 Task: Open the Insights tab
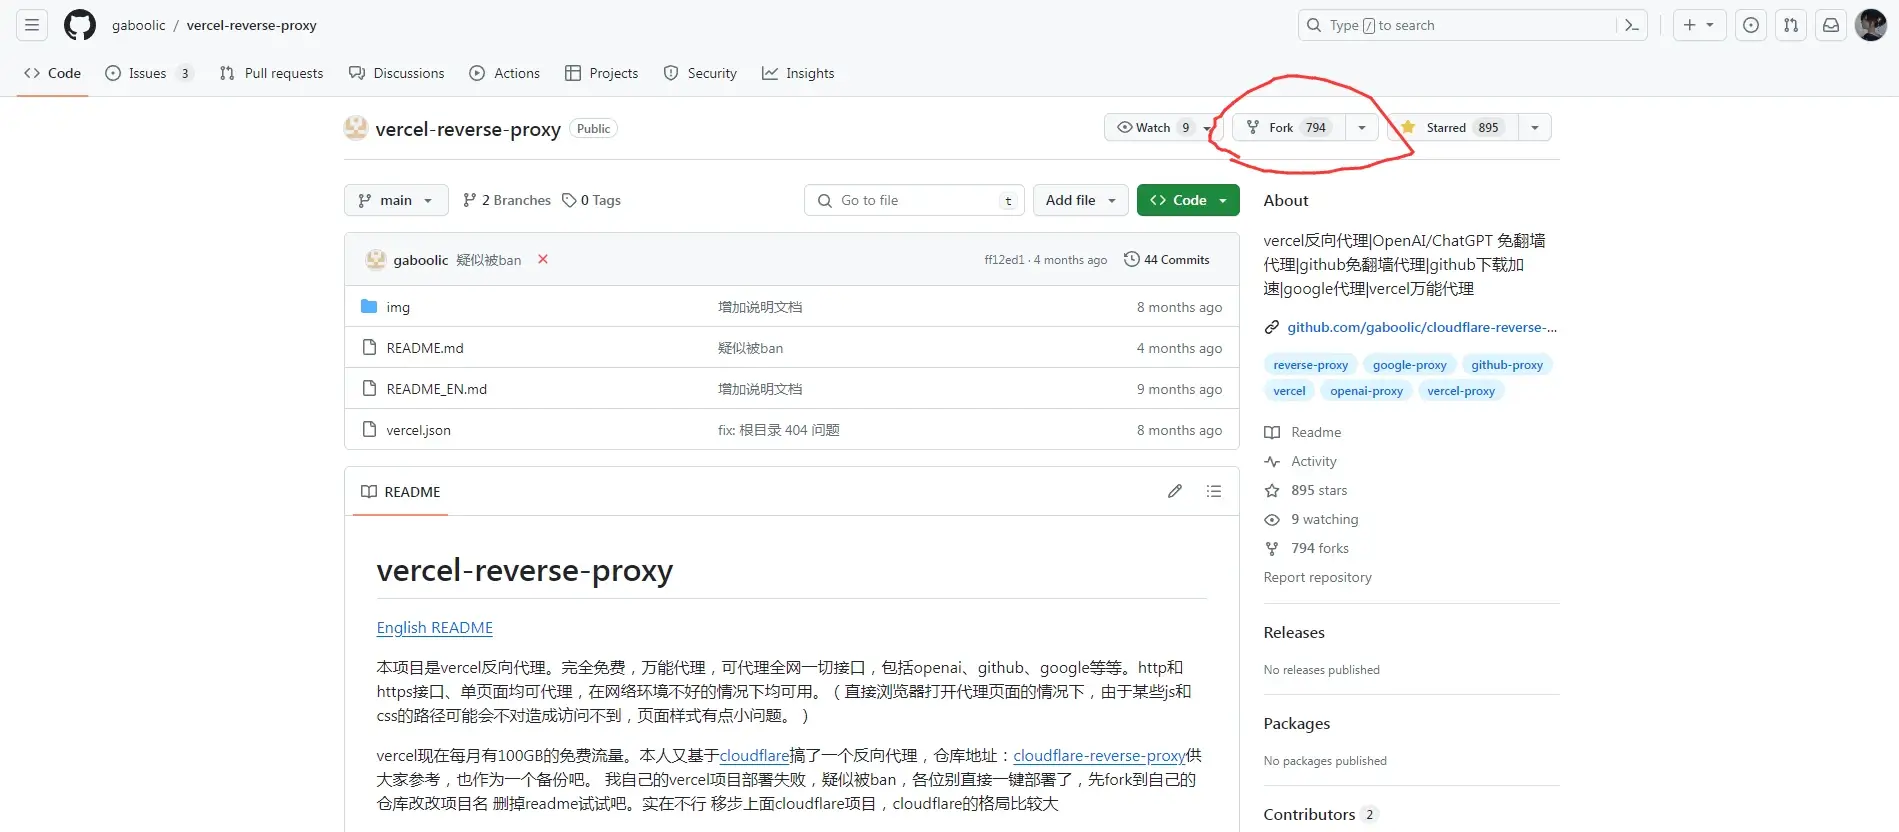798,73
